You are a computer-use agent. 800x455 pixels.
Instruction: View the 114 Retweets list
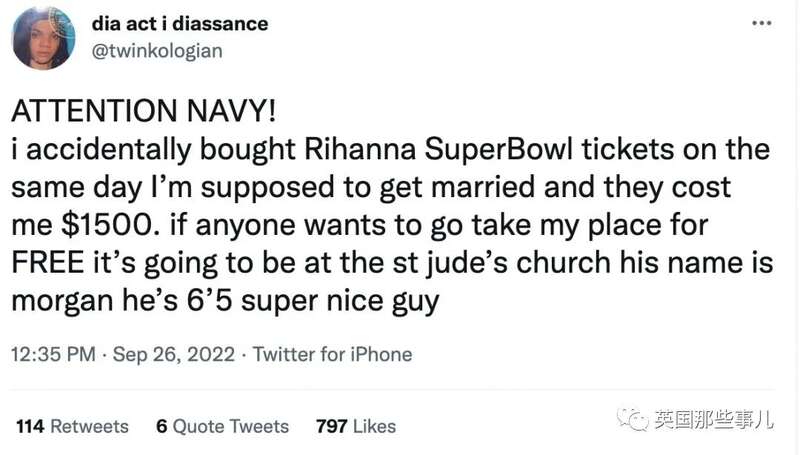72,426
